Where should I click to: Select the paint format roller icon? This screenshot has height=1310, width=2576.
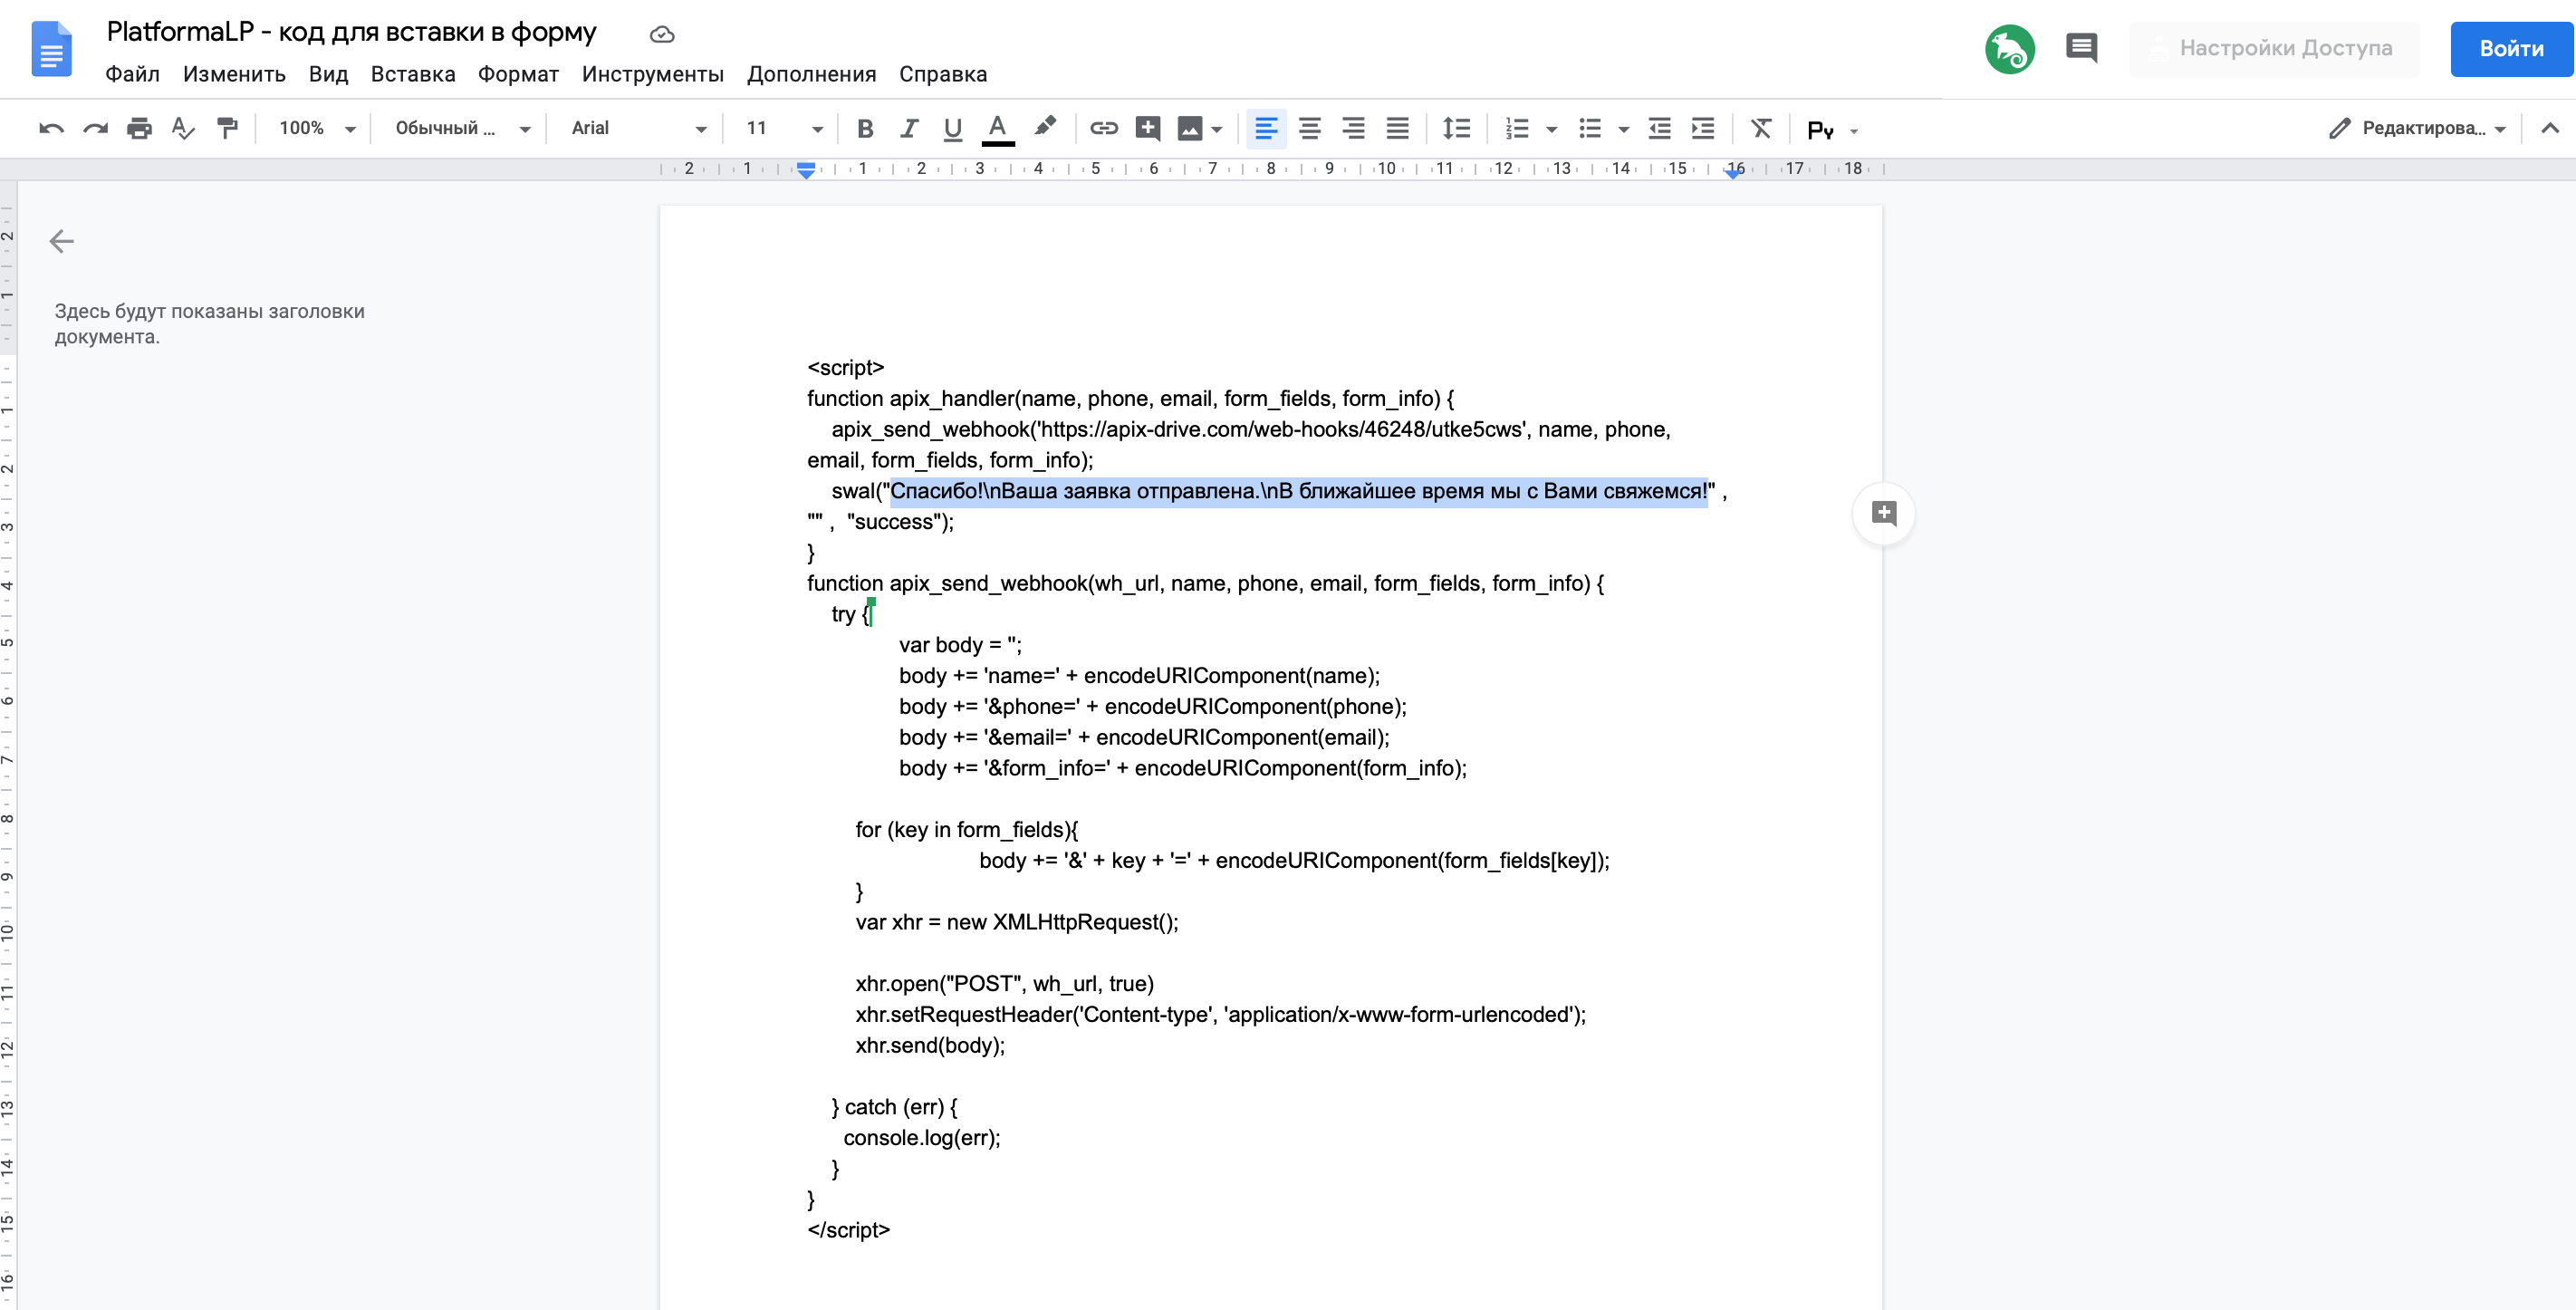coord(227,128)
